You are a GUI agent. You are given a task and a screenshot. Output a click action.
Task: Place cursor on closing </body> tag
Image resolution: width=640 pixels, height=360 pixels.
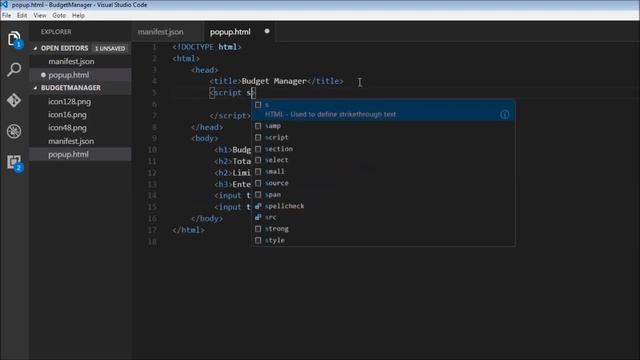click(207, 218)
